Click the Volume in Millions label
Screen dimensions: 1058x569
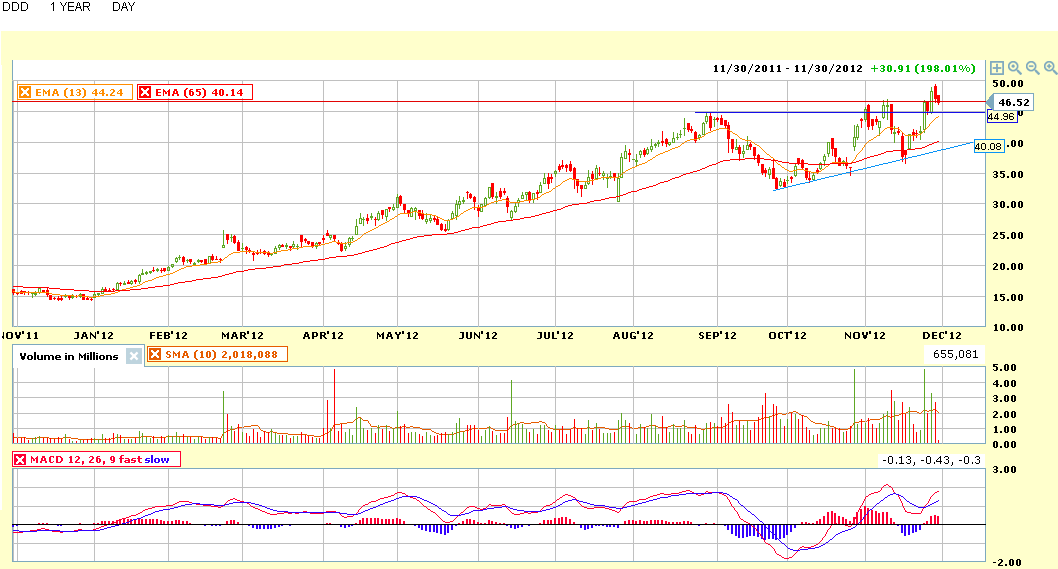coord(69,356)
